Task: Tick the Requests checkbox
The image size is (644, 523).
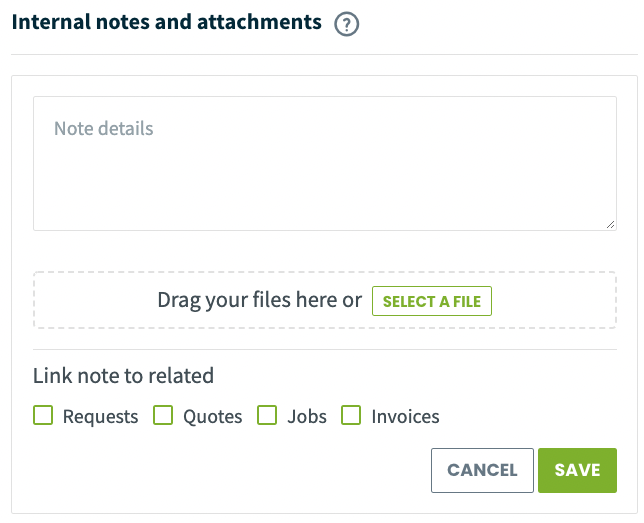Action: click(x=43, y=415)
